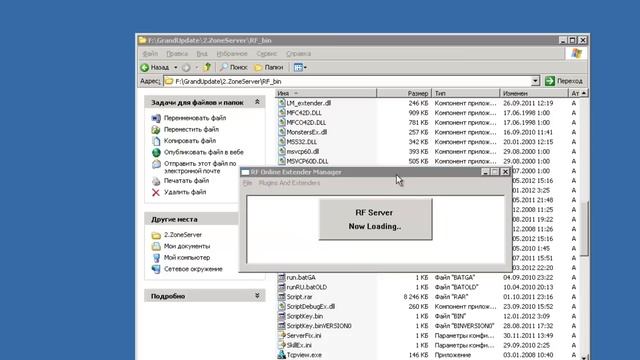This screenshot has width=640, height=360.
Task: Open the Правка menu in Explorer
Action: click(177, 53)
